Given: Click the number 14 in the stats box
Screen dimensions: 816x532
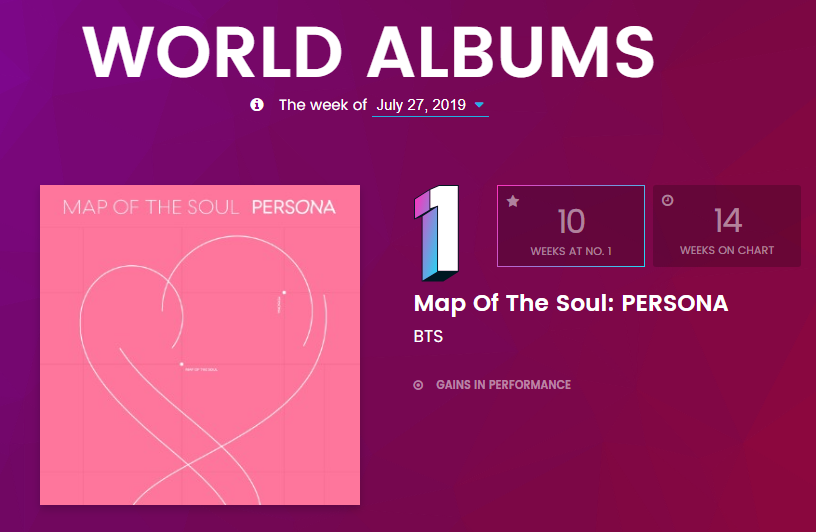Looking at the screenshot, I should 727,221.
